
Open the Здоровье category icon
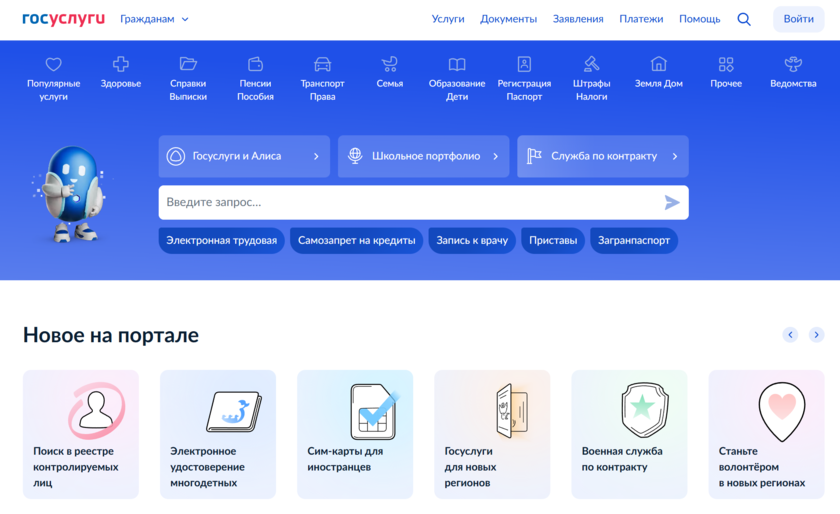[121, 65]
